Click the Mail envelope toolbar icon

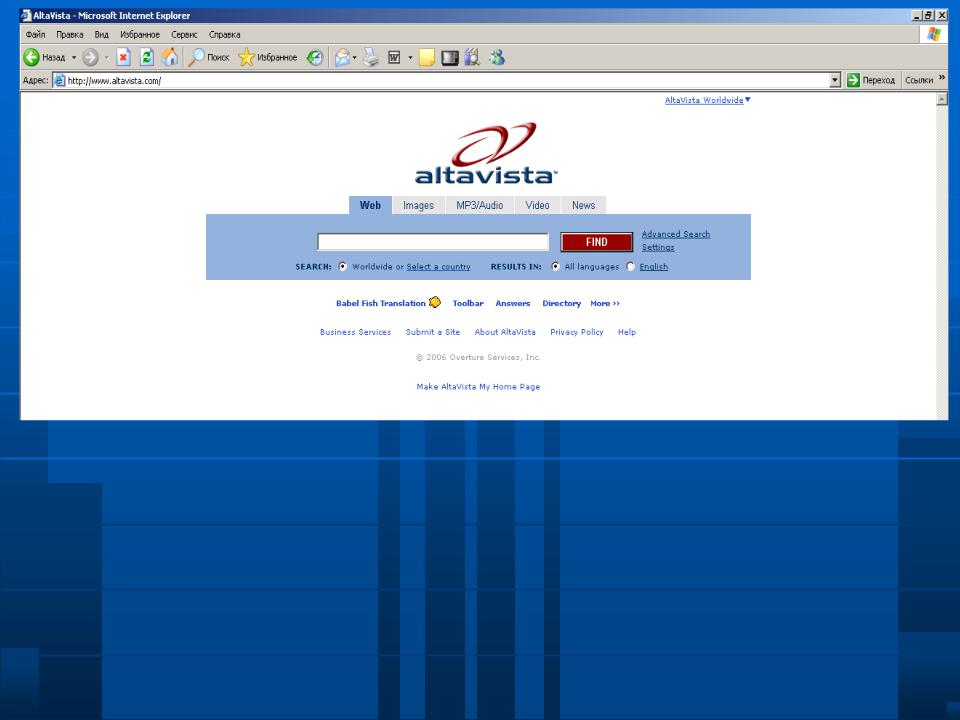(x=342, y=58)
